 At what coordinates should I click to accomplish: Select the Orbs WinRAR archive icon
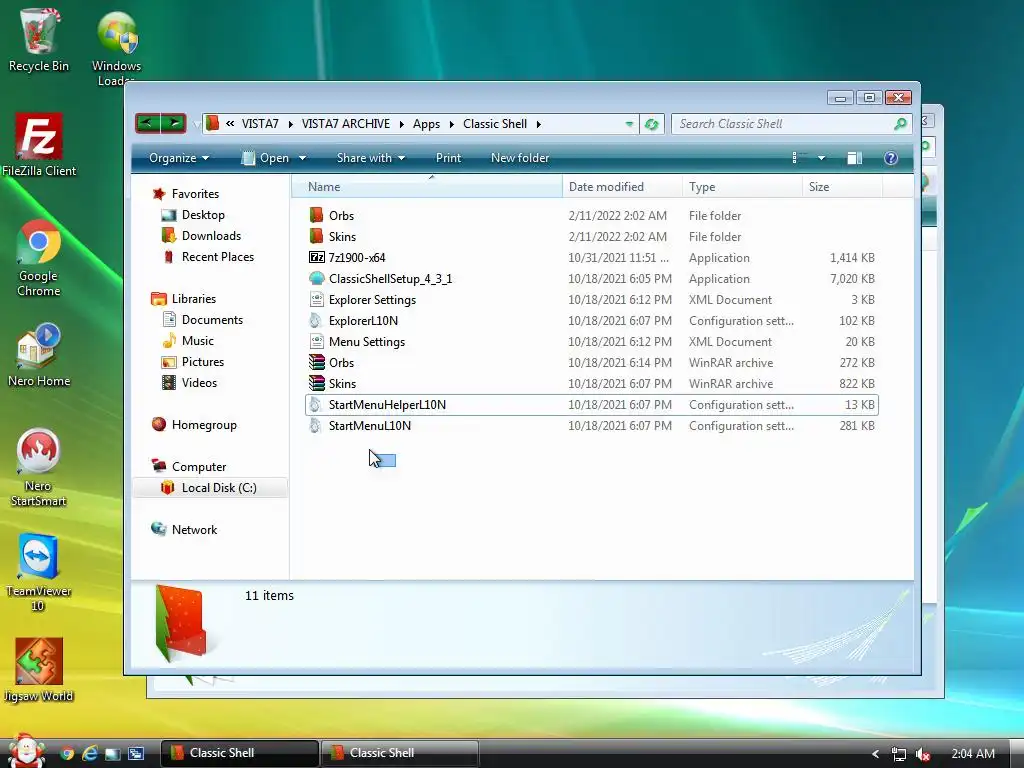point(317,362)
